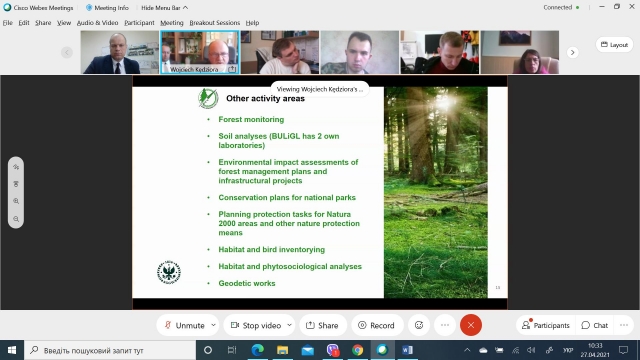Viewport: 640px width, 360px height.
Task: Open the Mail app from the taskbar
Action: coord(307,350)
